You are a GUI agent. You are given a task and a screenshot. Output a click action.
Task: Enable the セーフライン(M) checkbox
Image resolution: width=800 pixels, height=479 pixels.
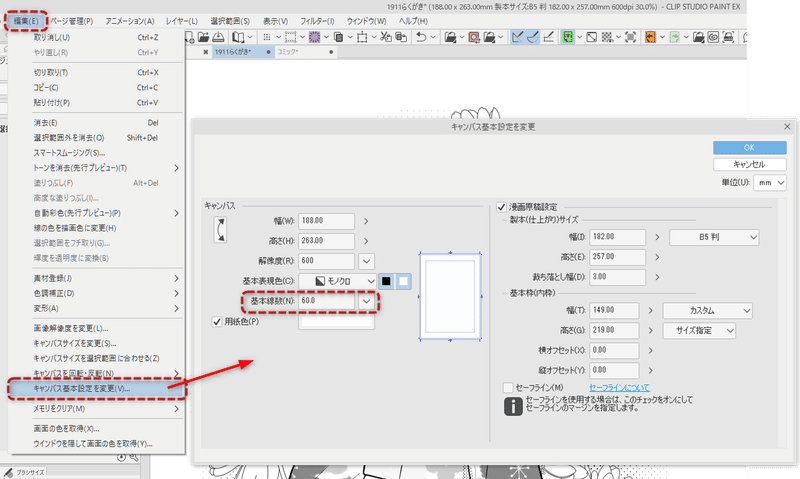(x=508, y=388)
